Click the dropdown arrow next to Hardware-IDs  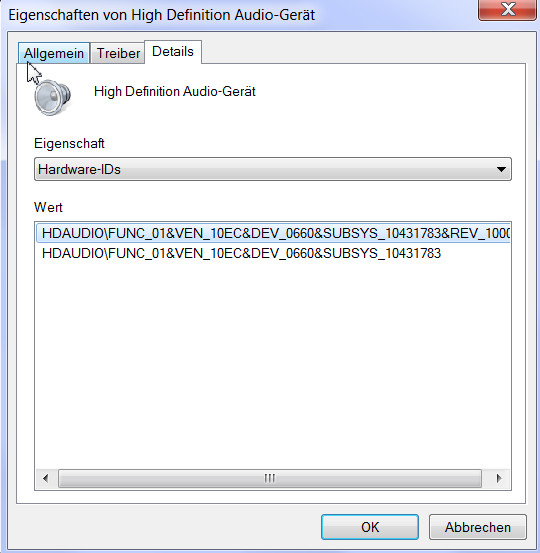point(501,169)
